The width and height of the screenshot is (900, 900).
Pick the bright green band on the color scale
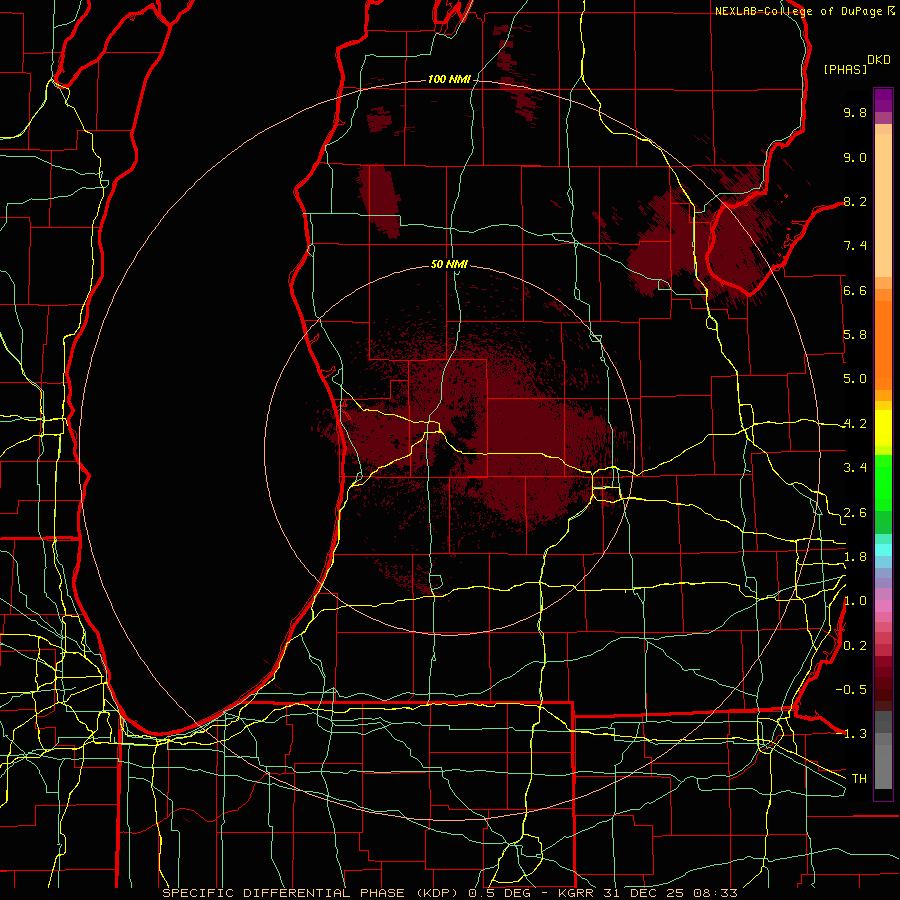(x=883, y=483)
